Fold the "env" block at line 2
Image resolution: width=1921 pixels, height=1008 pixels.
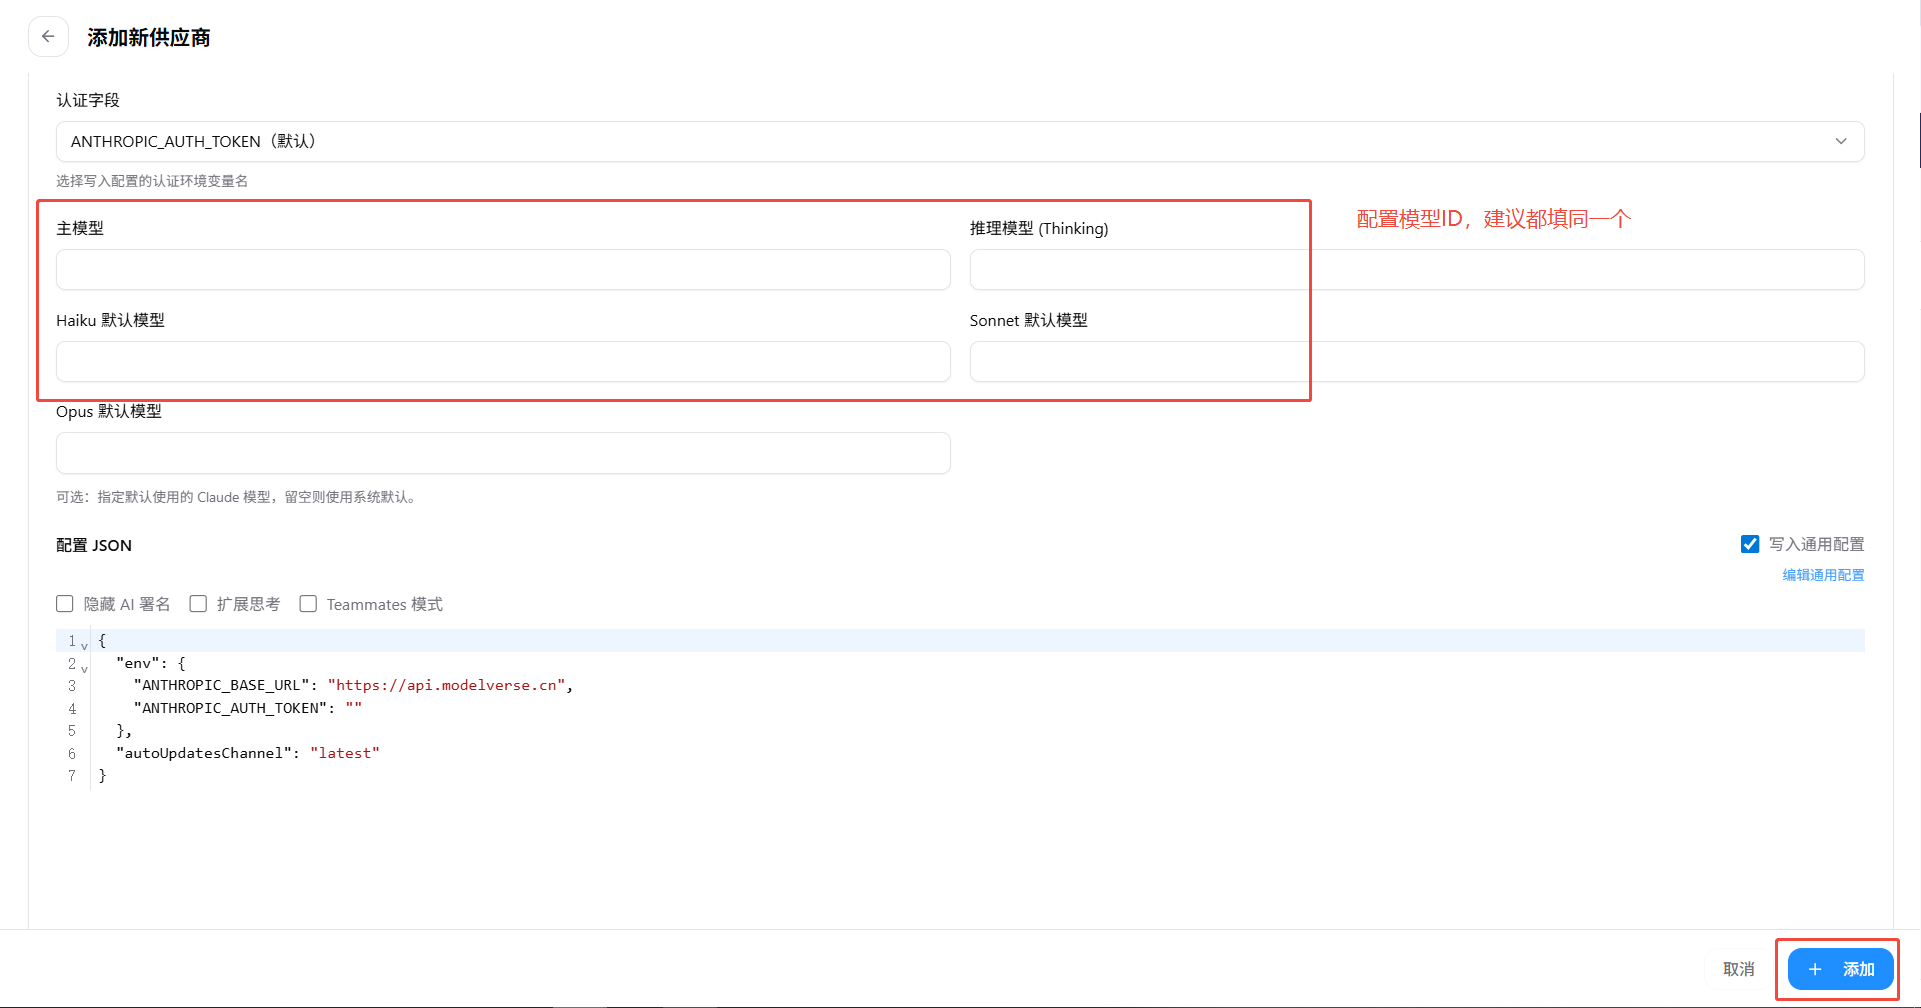pyautogui.click(x=85, y=668)
